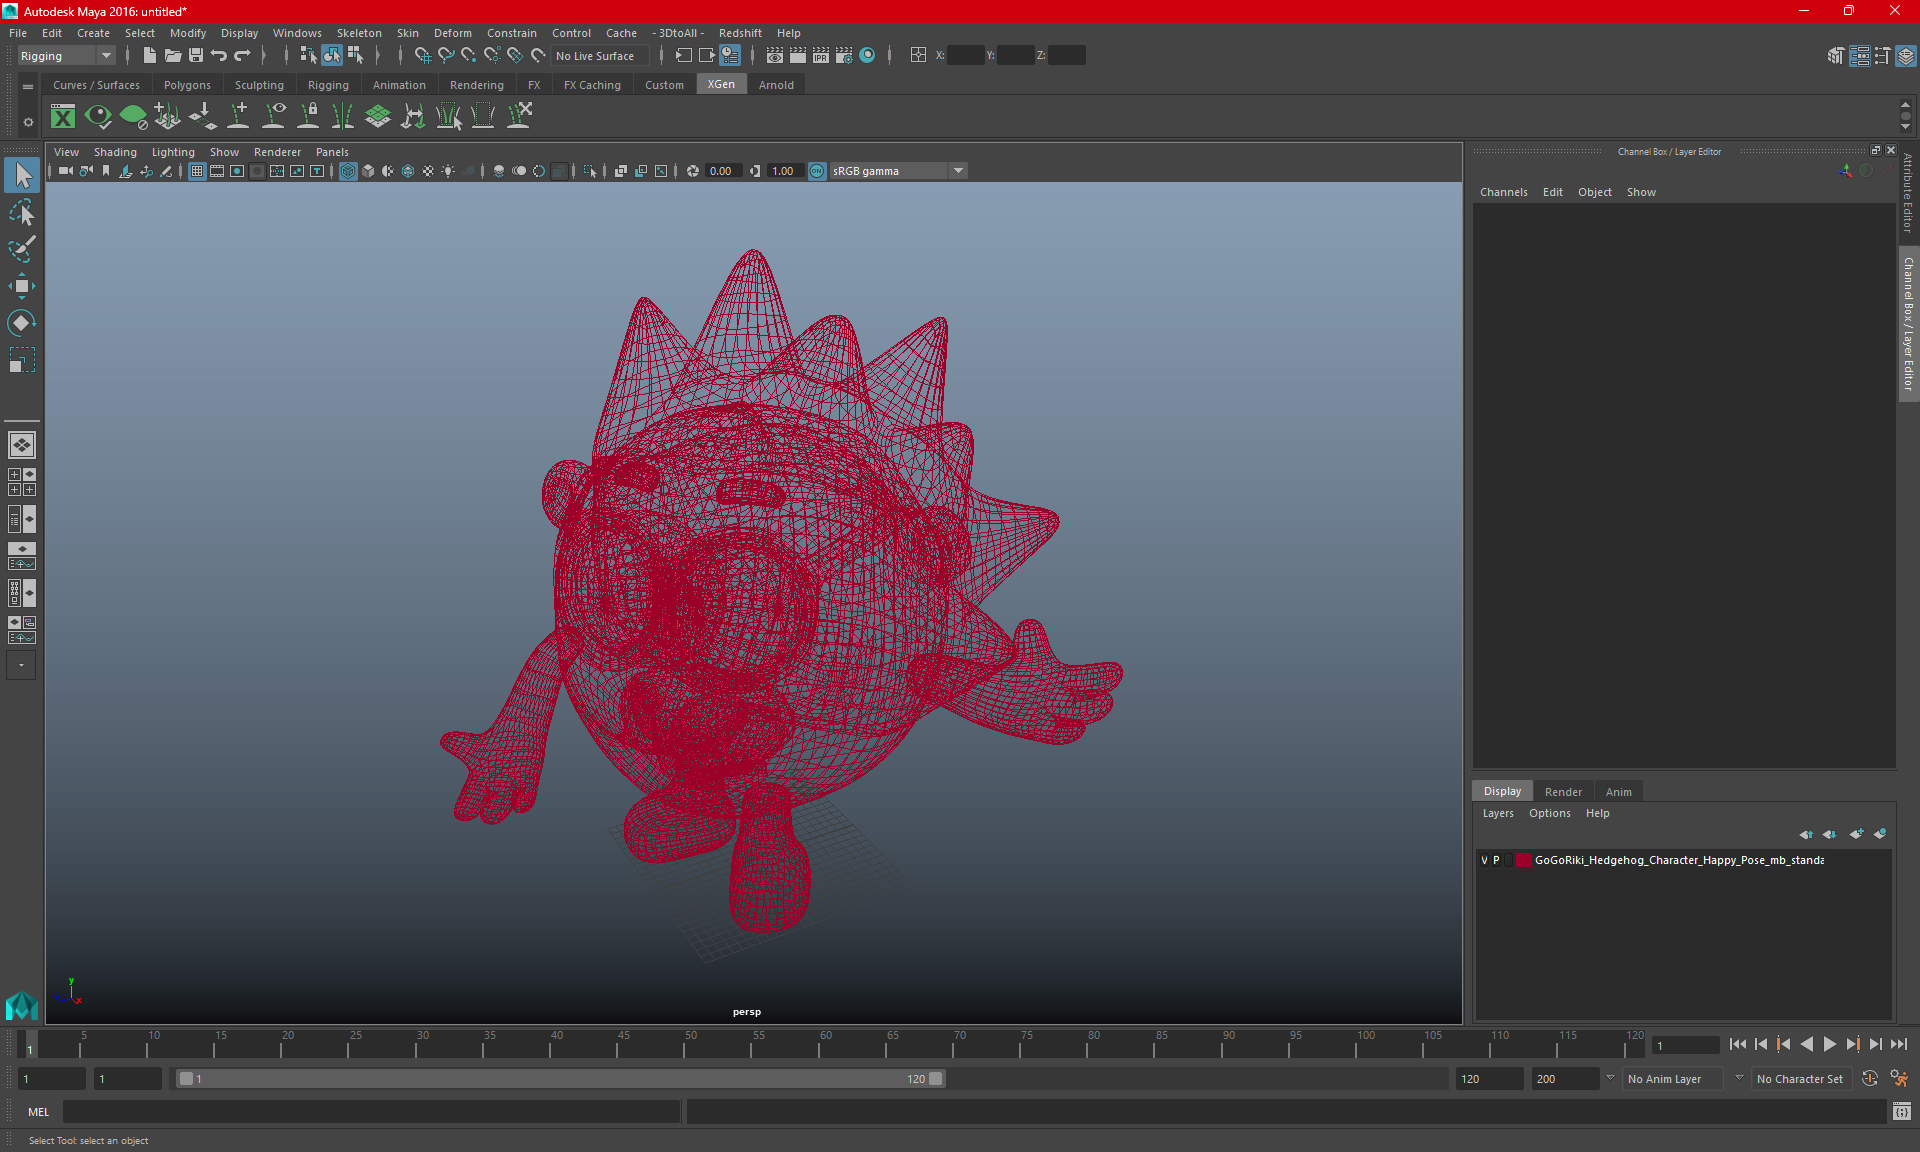Viewport: 1920px width, 1152px height.
Task: Open the Render layer tab
Action: (1562, 791)
